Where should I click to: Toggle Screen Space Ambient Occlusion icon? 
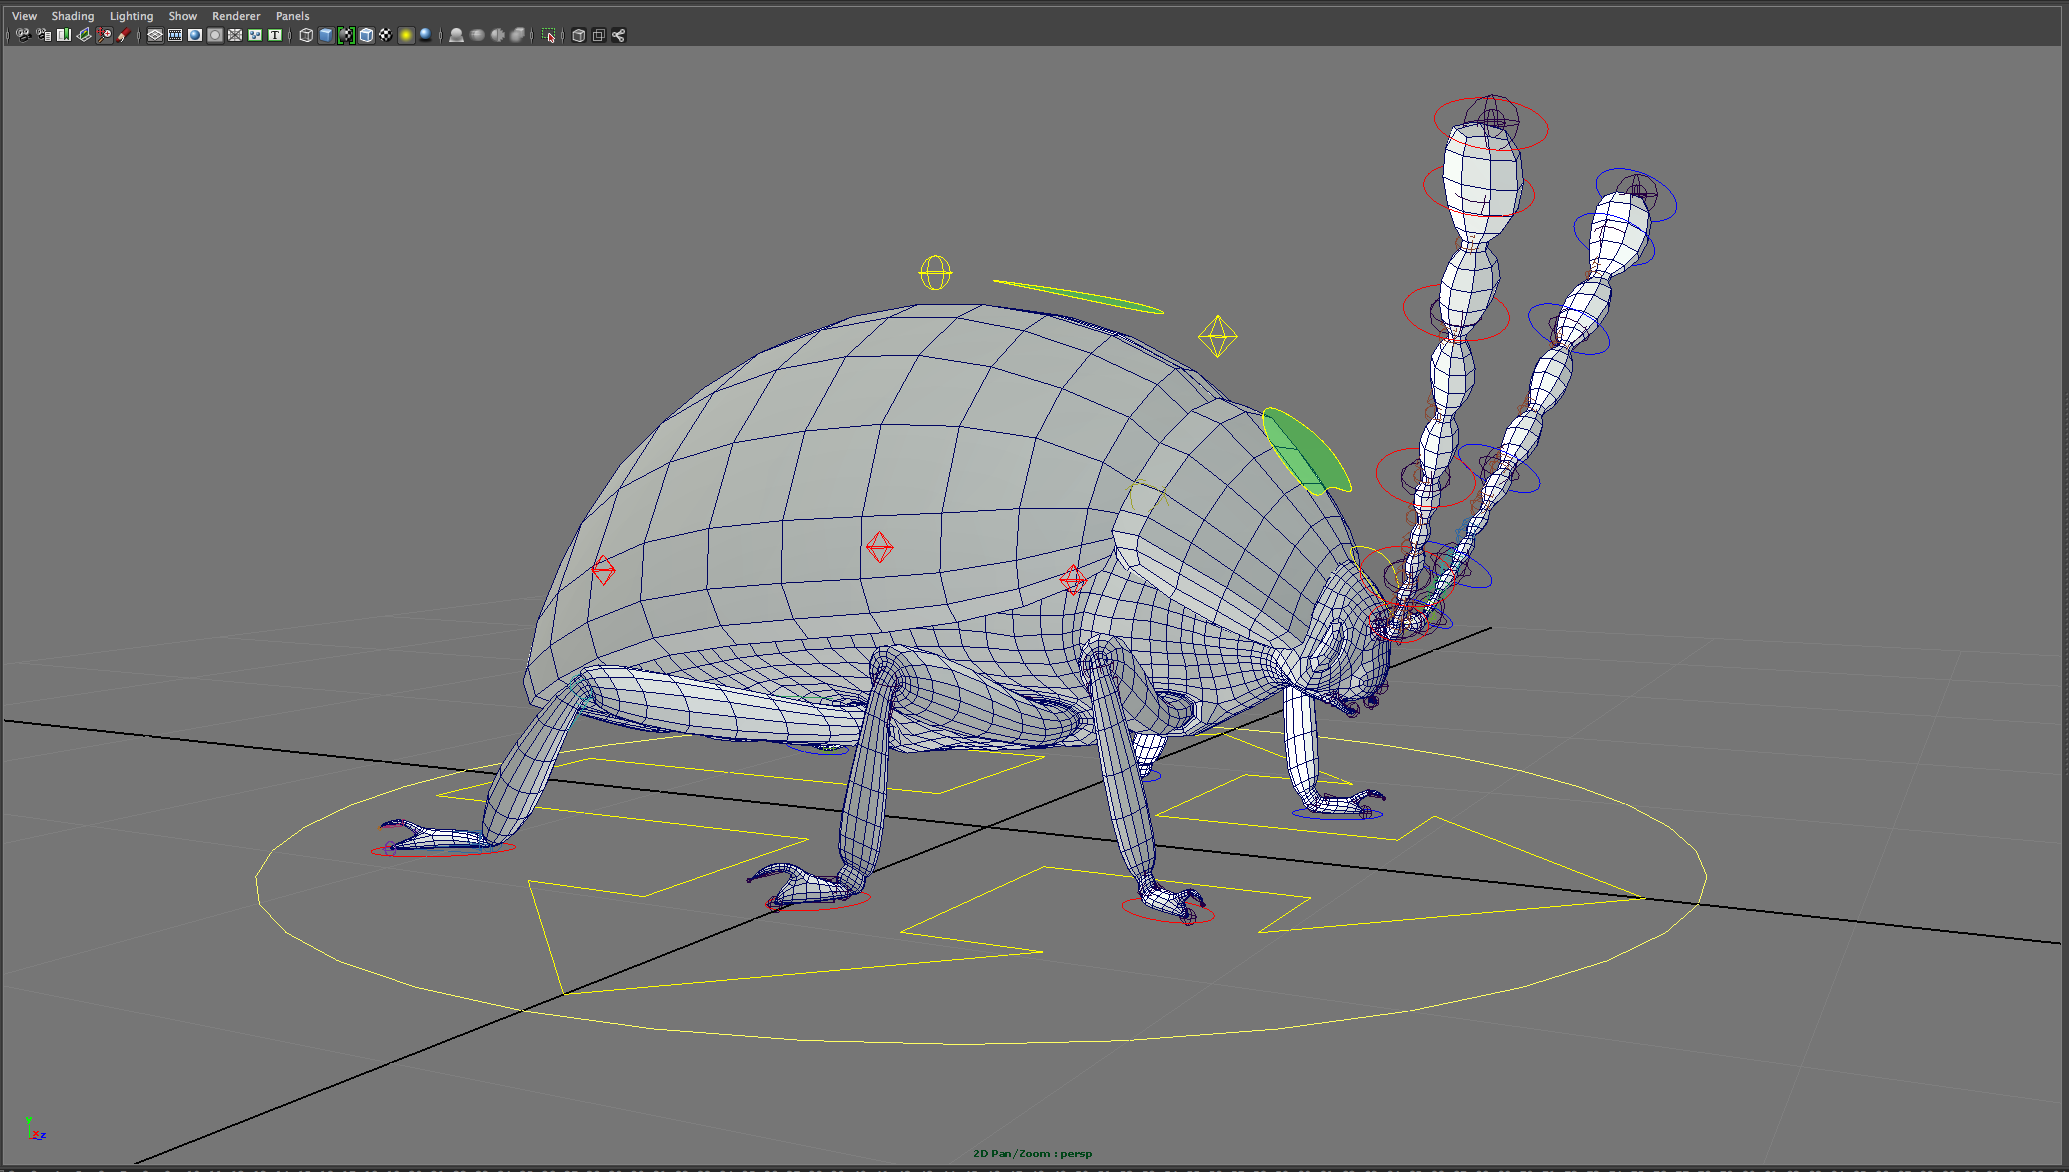(x=457, y=35)
